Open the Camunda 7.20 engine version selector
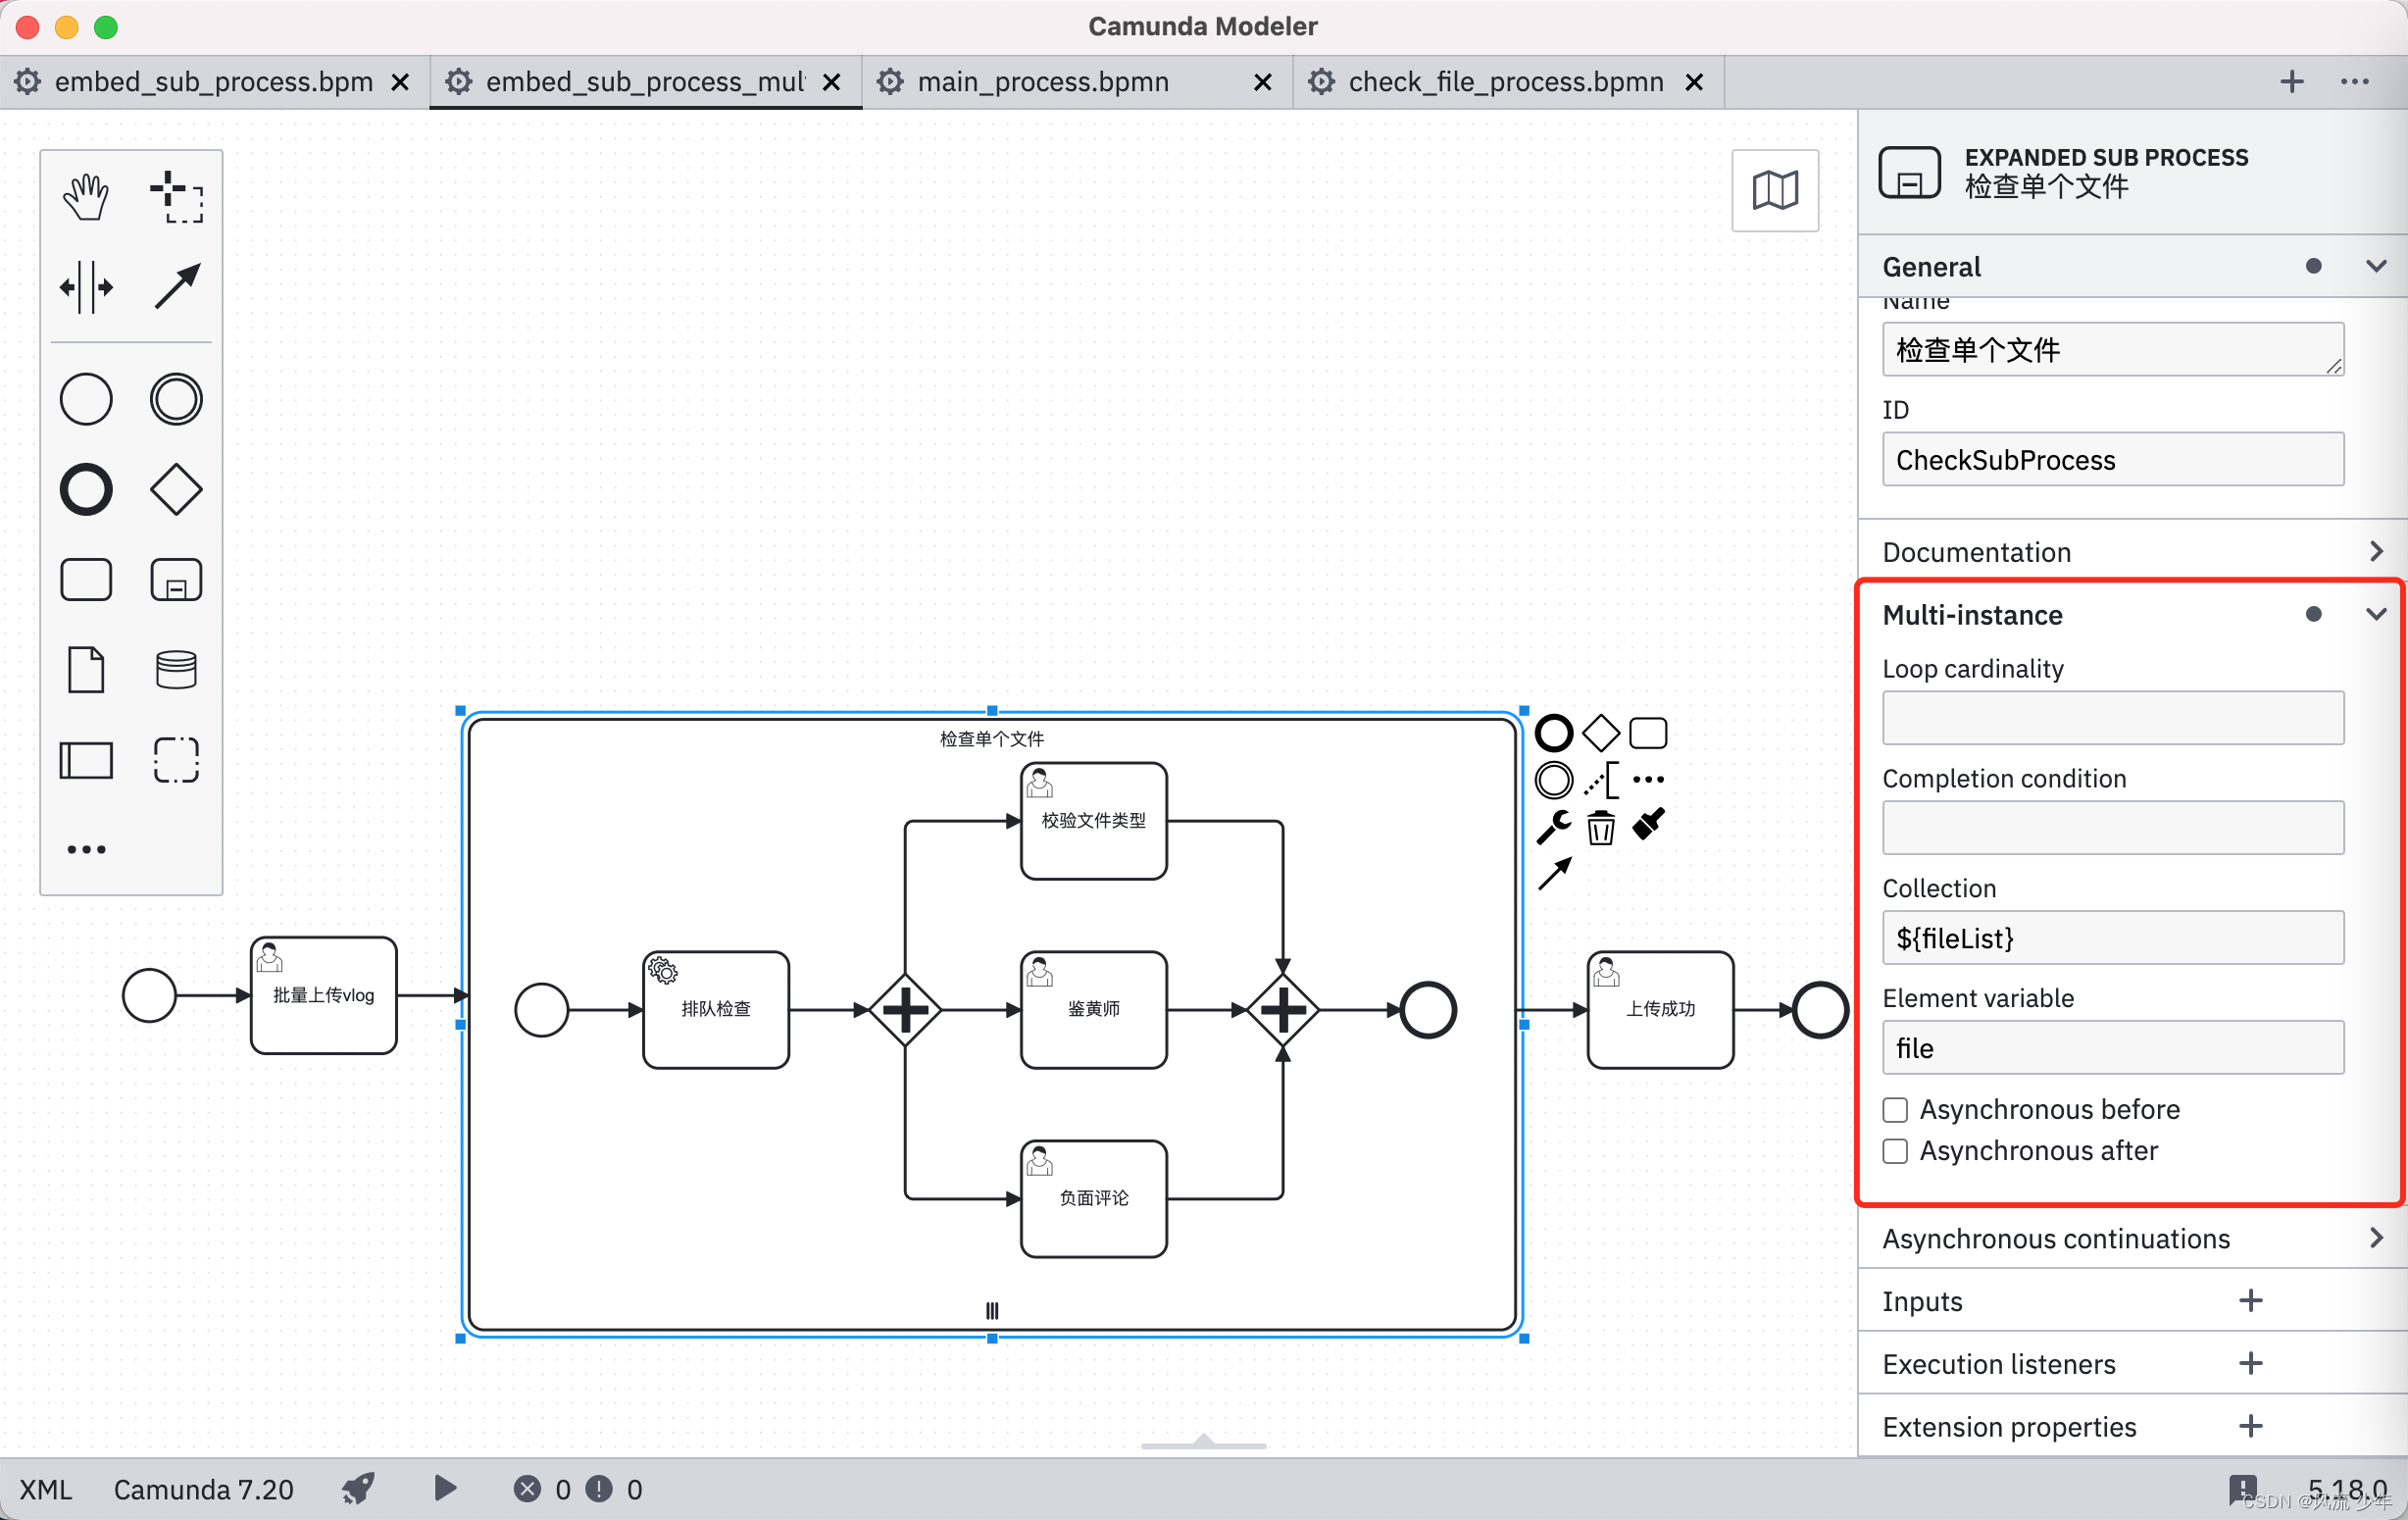2408x1520 pixels. [x=203, y=1489]
